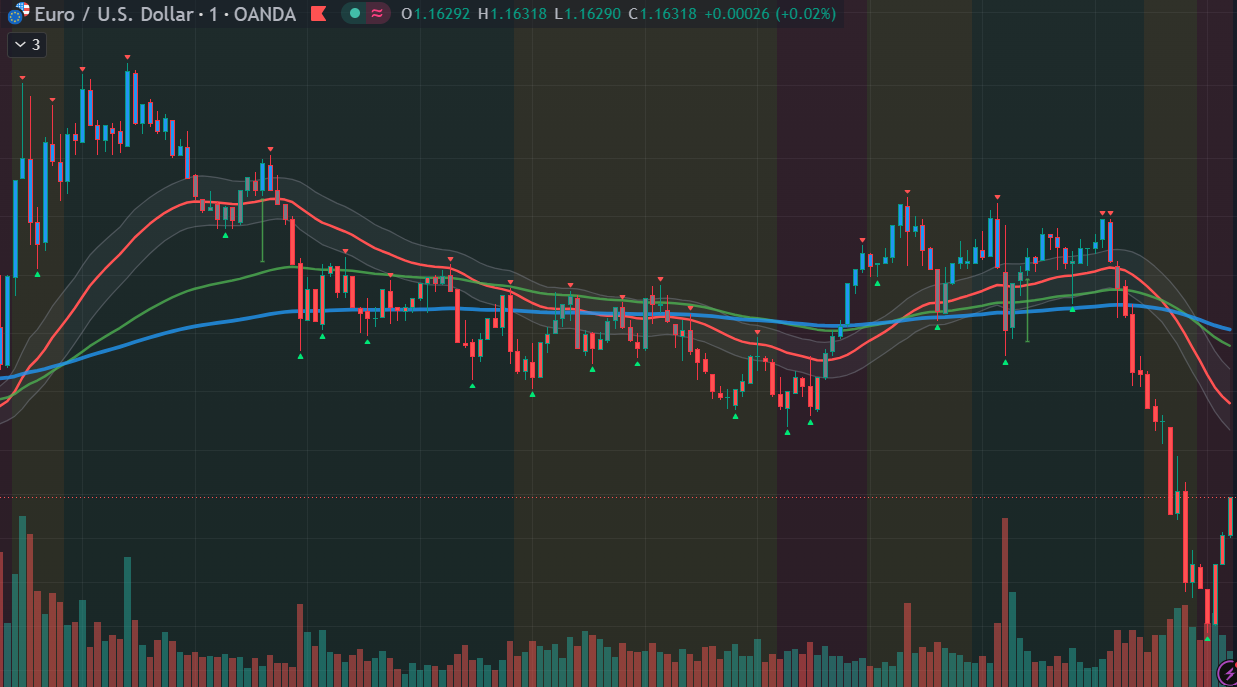The width and height of the screenshot is (1237, 687).
Task: Click the green market open status dot
Action: pyautogui.click(x=354, y=14)
